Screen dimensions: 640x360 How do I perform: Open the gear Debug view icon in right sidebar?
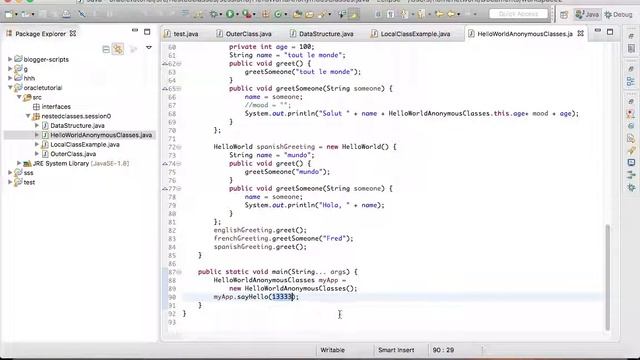tap(631, 187)
